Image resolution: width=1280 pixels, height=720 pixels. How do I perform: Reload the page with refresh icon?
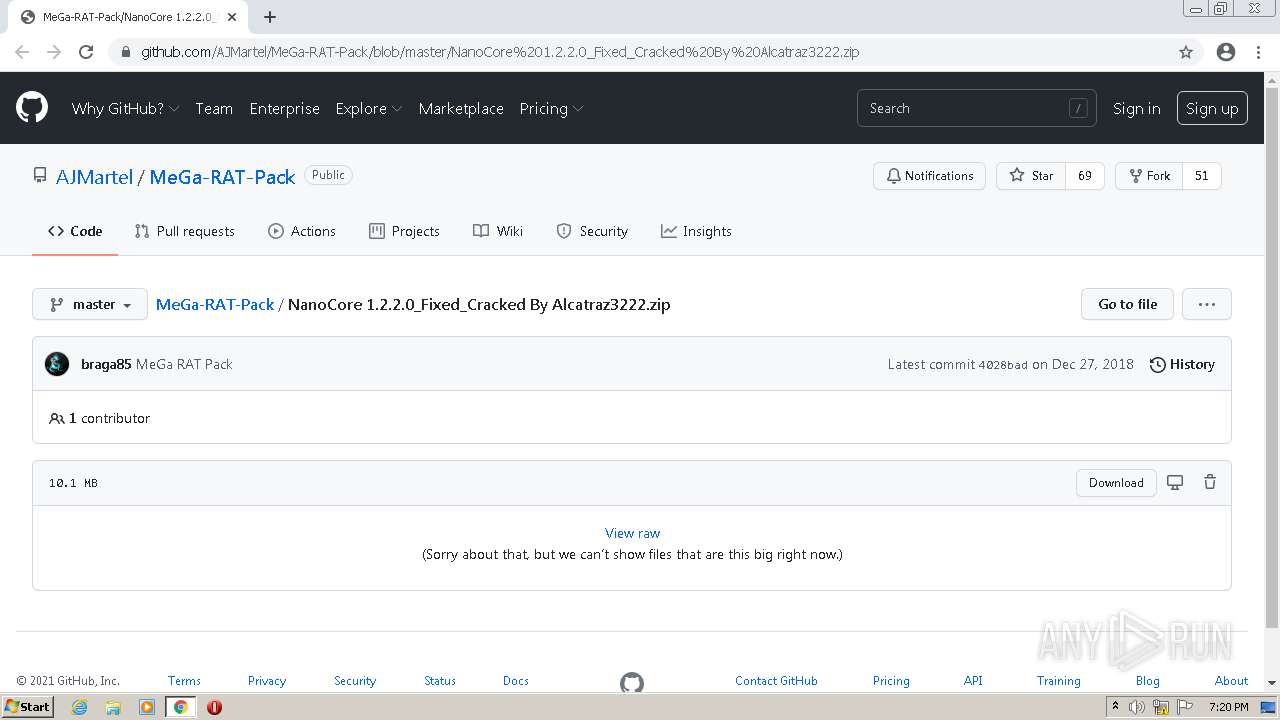86,52
